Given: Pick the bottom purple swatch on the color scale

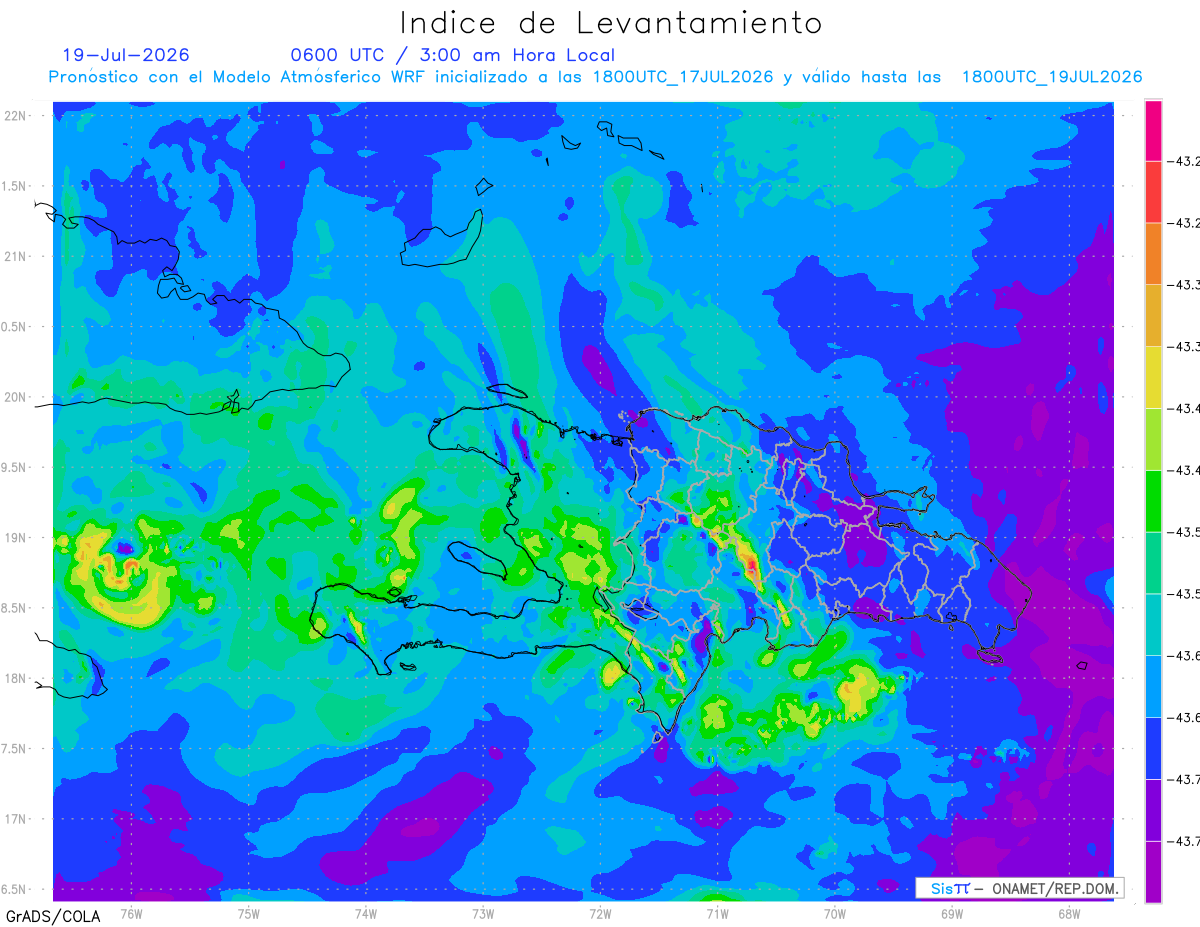Looking at the screenshot, I should click(x=1153, y=871).
